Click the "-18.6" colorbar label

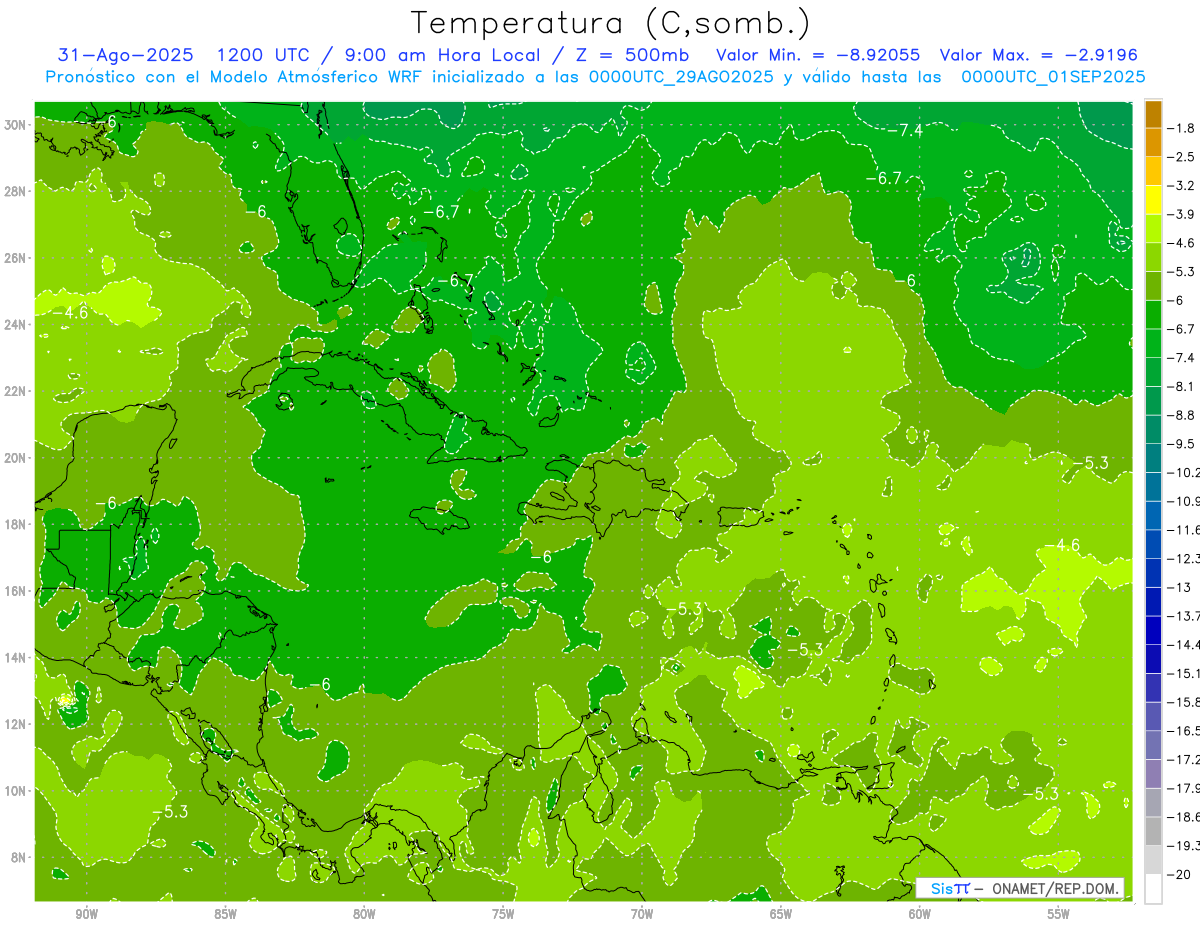coord(1183,816)
